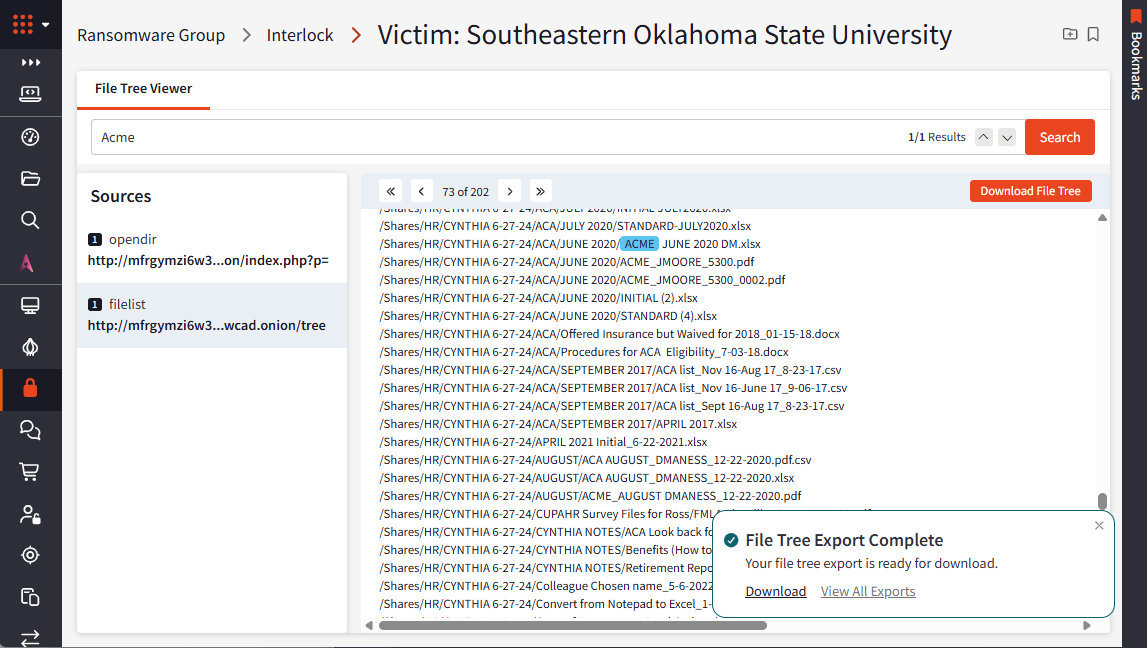
Task: Go to next page of file tree
Action: (510, 192)
